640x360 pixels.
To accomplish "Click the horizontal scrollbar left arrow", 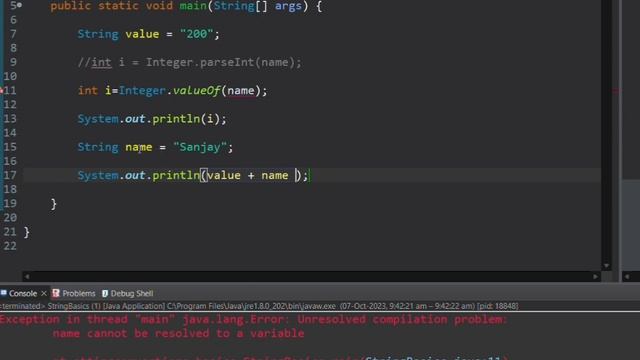I will (x=27, y=276).
